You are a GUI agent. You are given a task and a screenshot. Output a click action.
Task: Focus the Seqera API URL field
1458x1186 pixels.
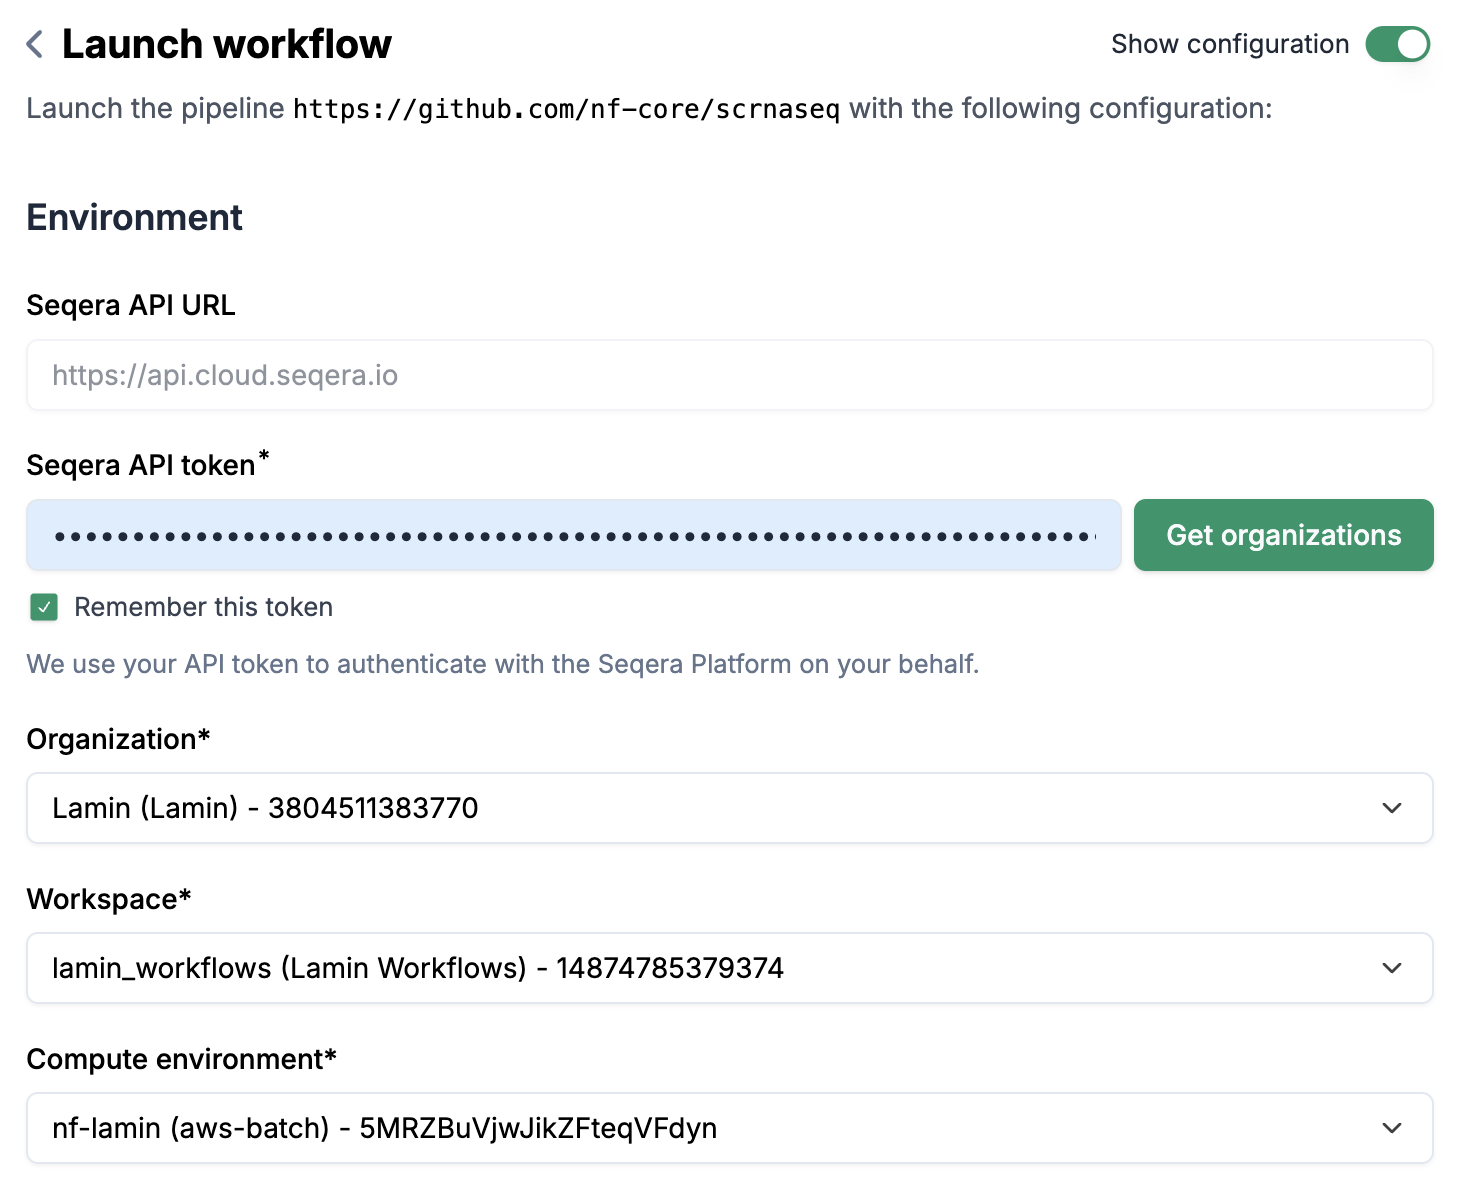pyautogui.click(x=728, y=375)
